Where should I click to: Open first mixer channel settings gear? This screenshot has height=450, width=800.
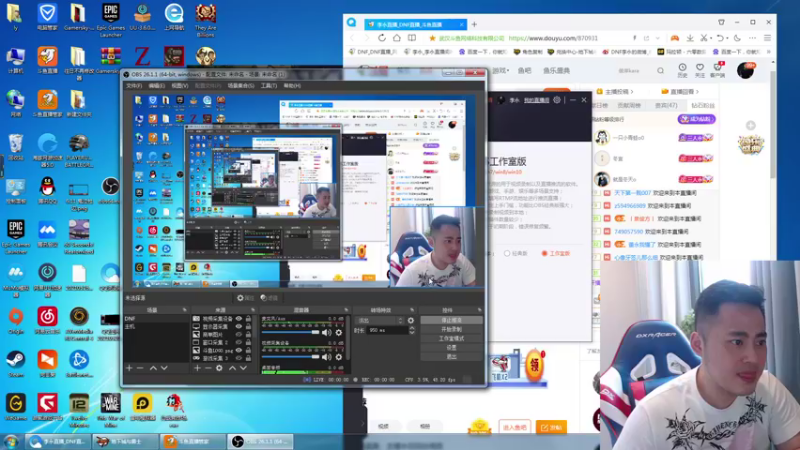pos(339,333)
